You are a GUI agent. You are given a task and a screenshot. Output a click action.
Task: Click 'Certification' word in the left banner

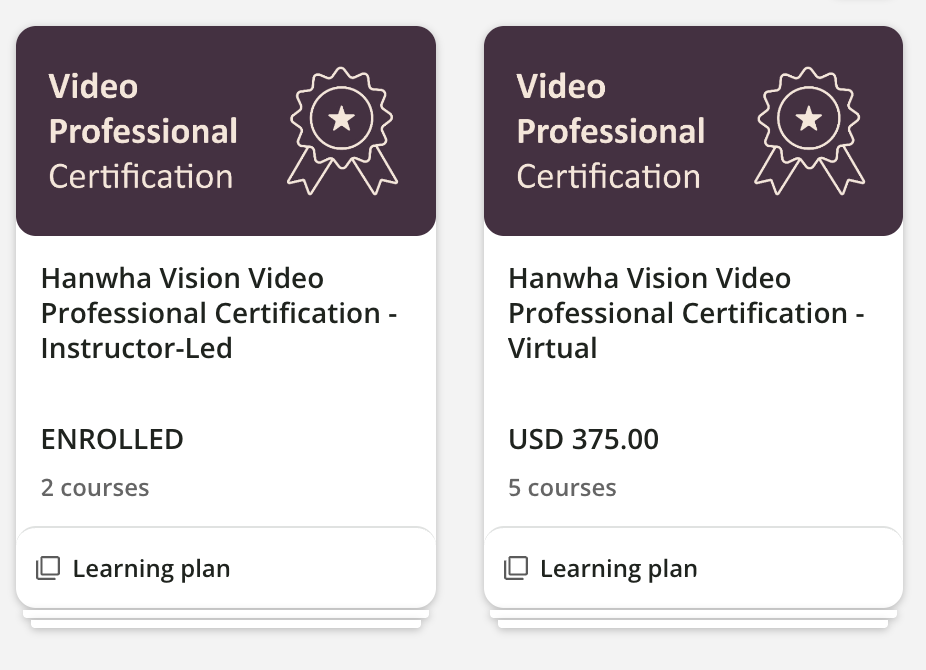coord(141,177)
